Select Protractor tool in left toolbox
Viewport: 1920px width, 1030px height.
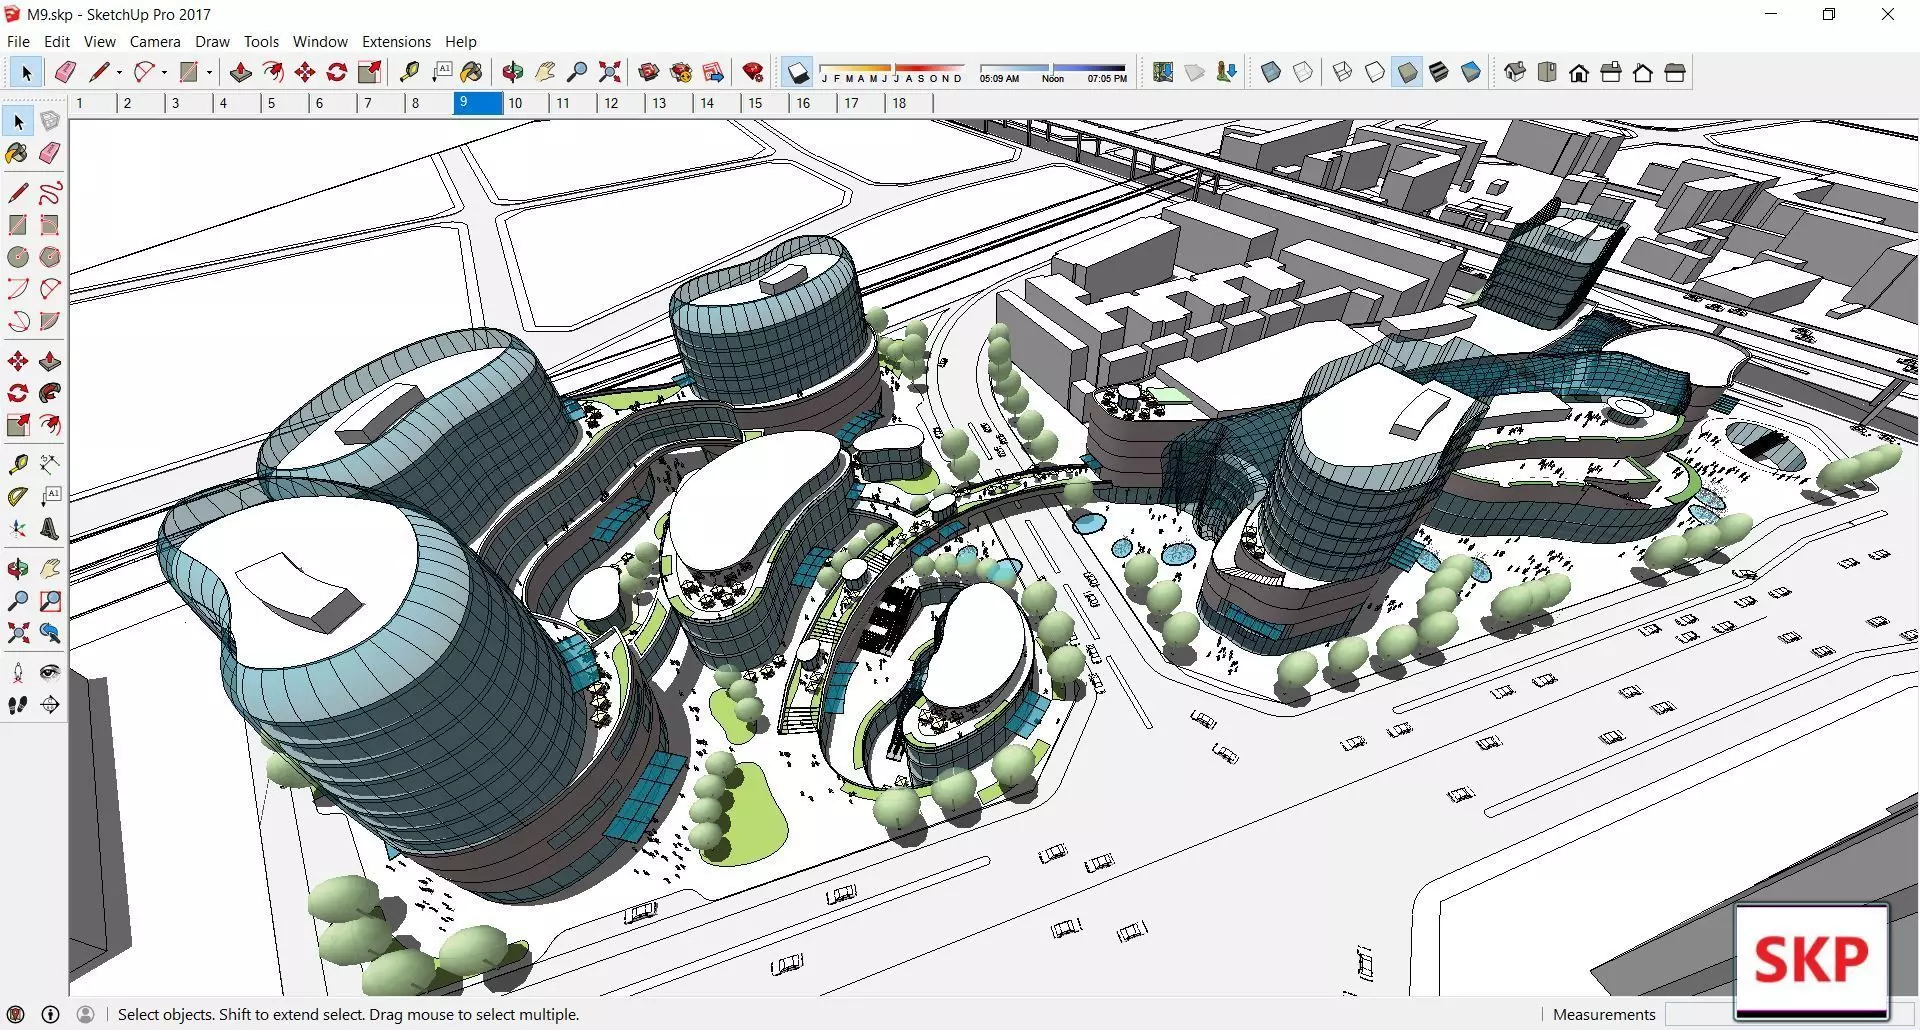tap(18, 497)
